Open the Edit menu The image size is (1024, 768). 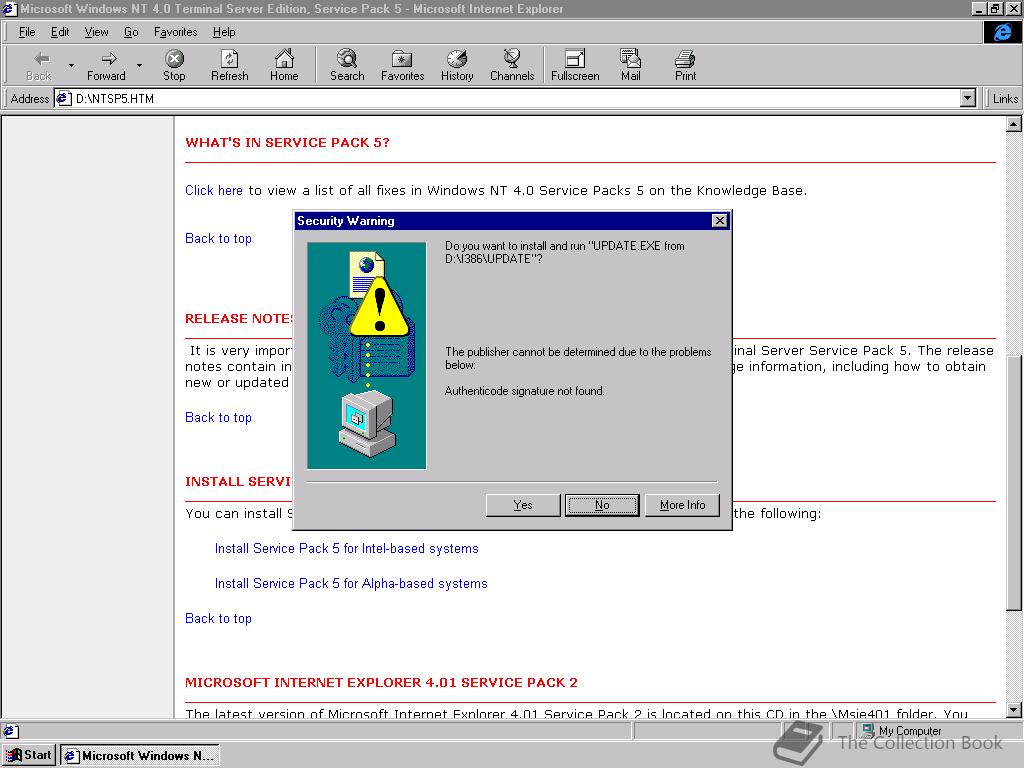(60, 32)
